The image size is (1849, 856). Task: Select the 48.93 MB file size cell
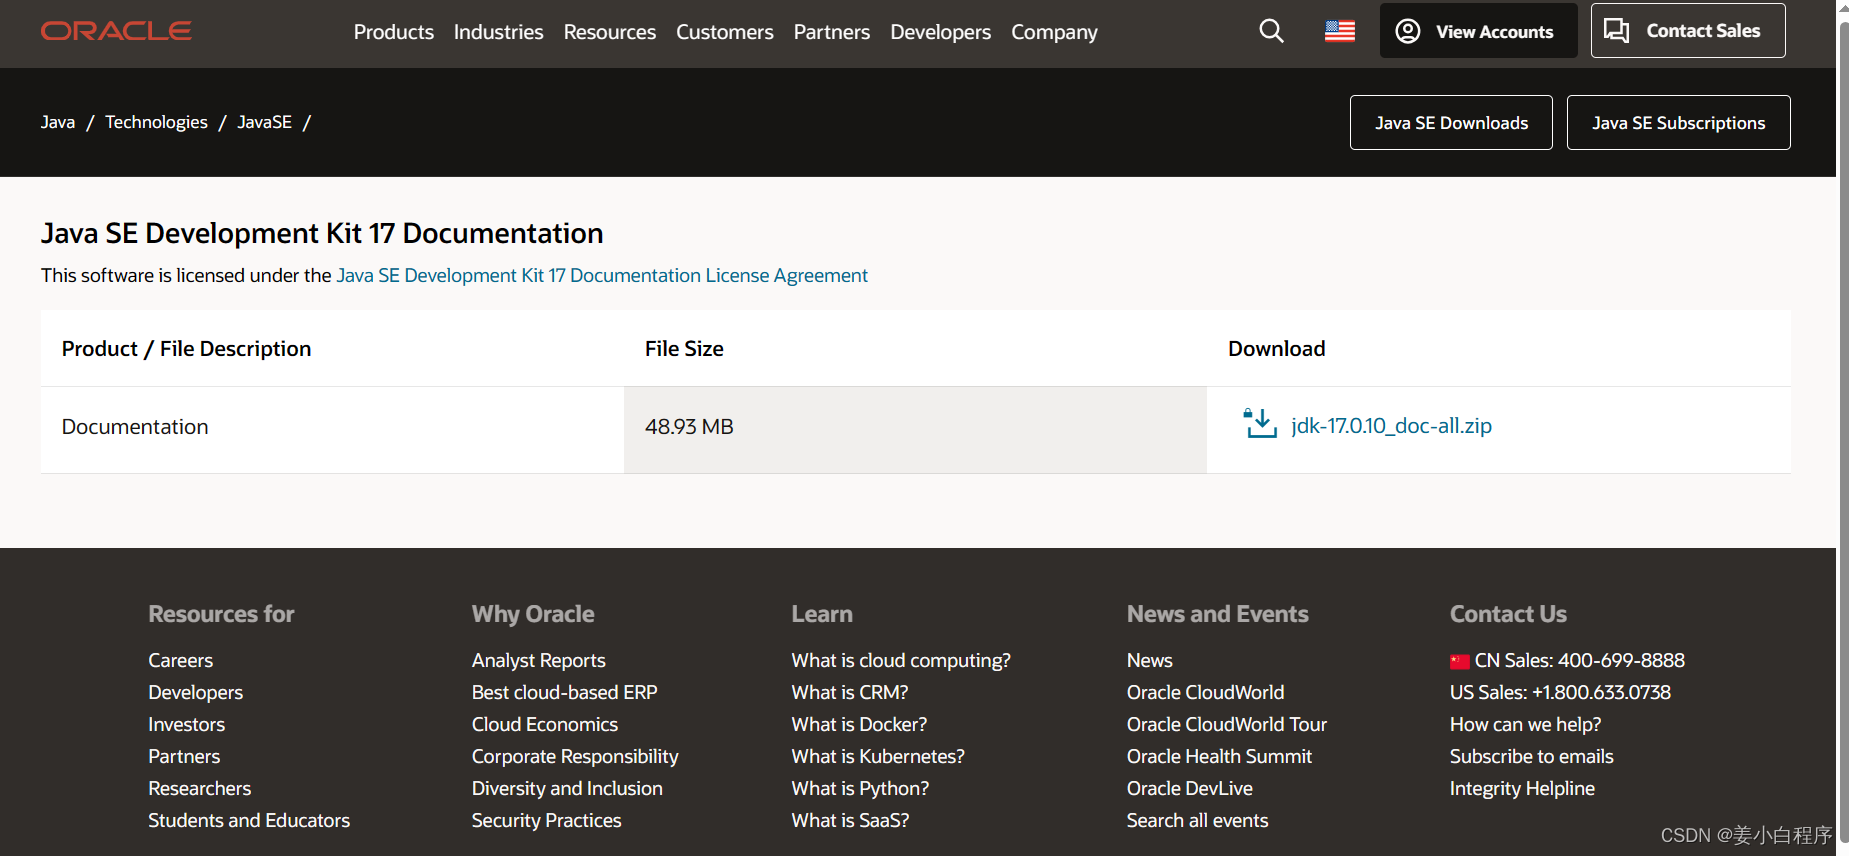point(915,430)
